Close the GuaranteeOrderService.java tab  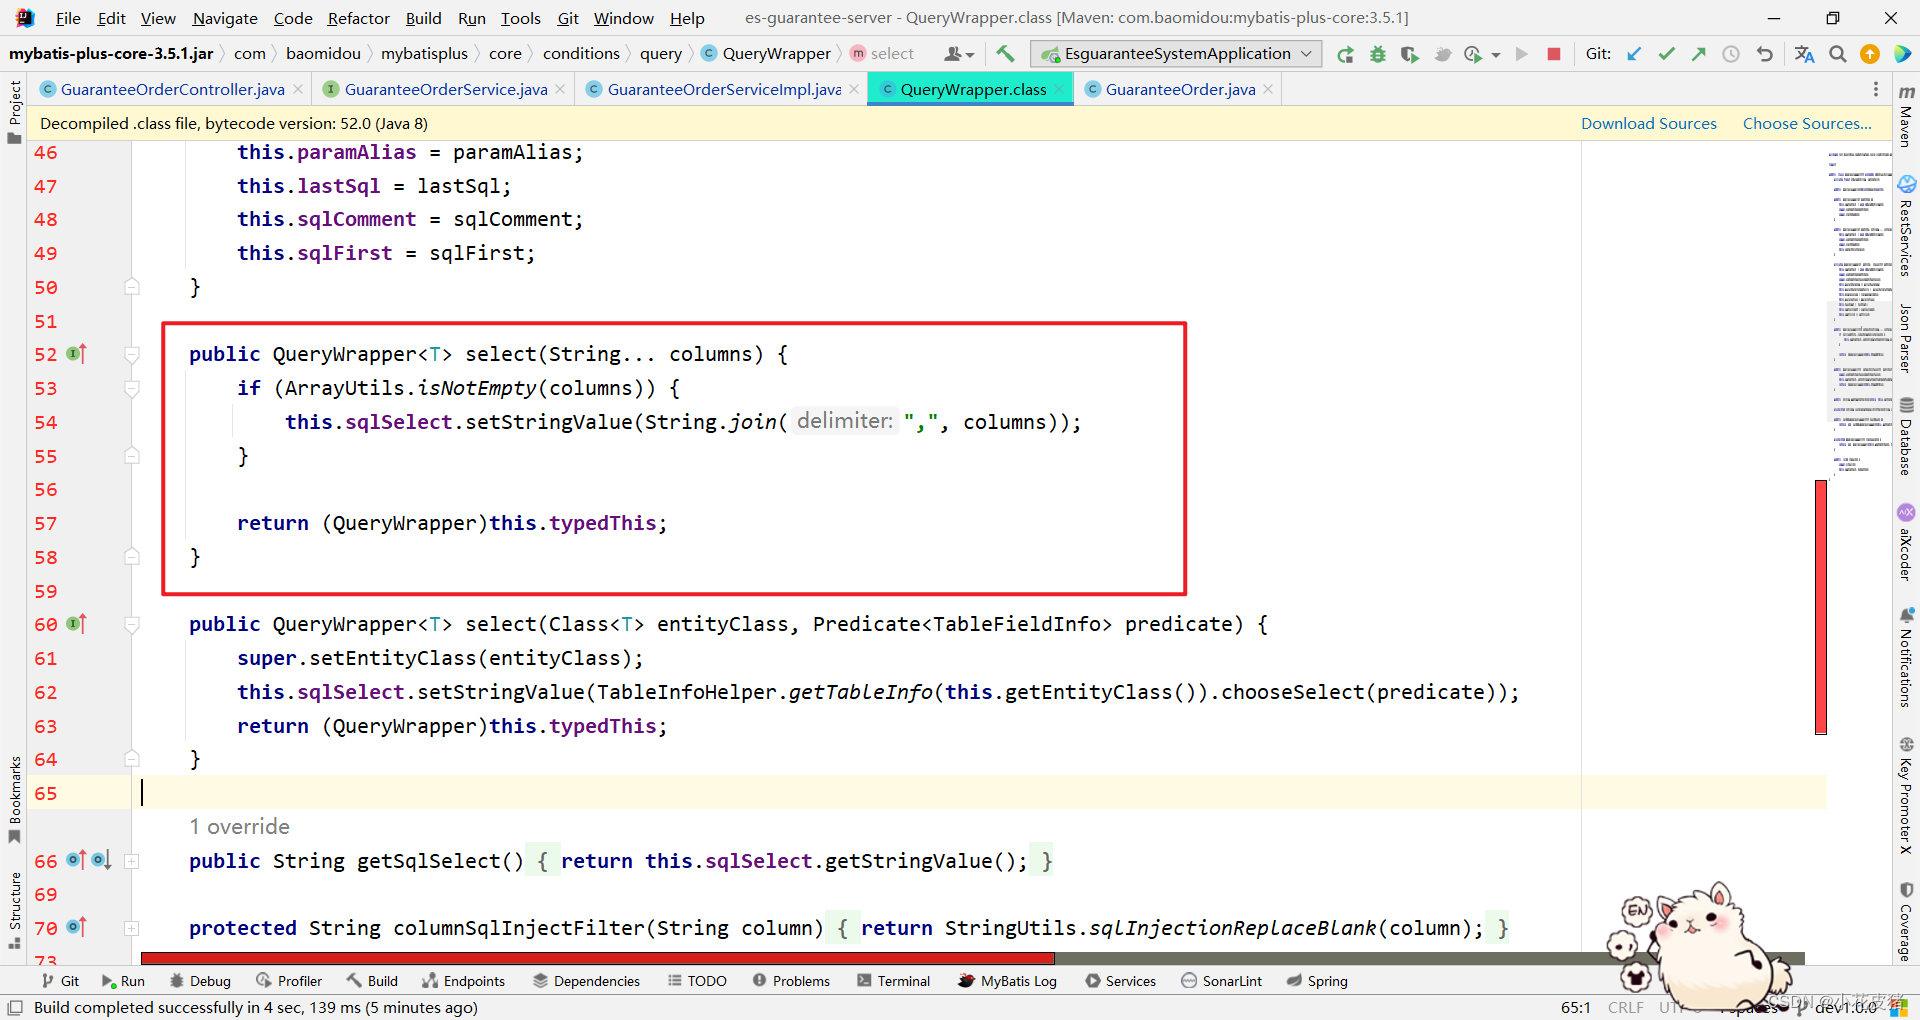point(560,89)
